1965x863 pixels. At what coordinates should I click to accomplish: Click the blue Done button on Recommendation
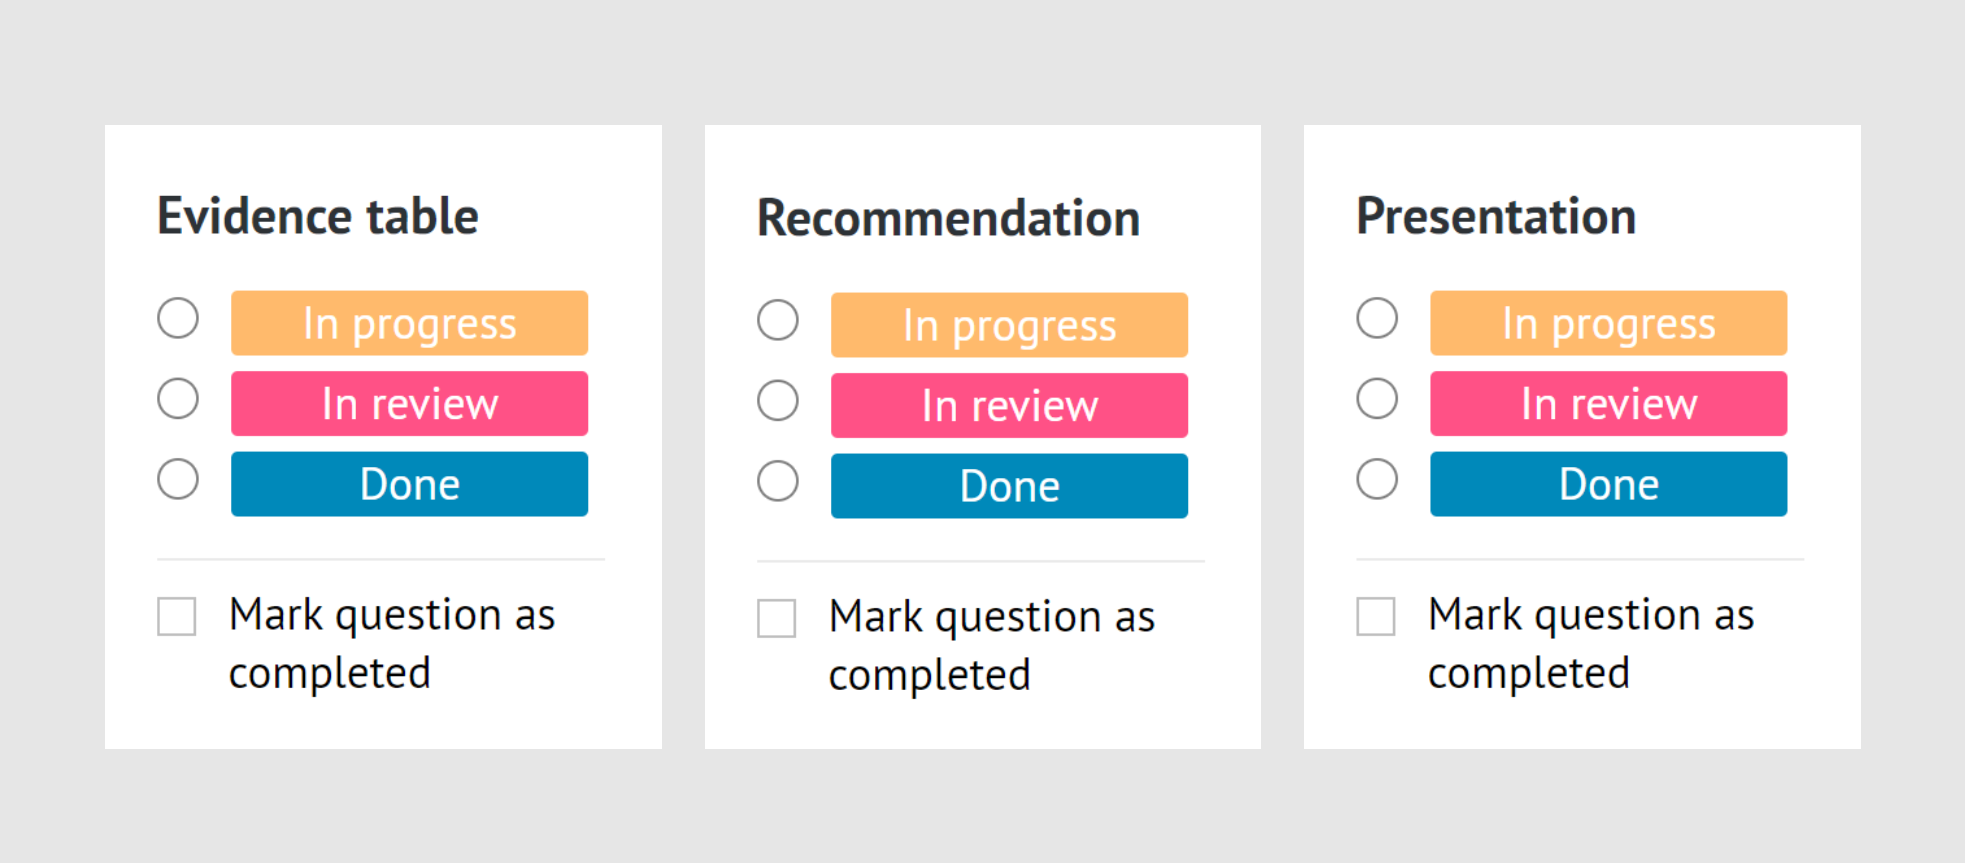click(x=1009, y=485)
